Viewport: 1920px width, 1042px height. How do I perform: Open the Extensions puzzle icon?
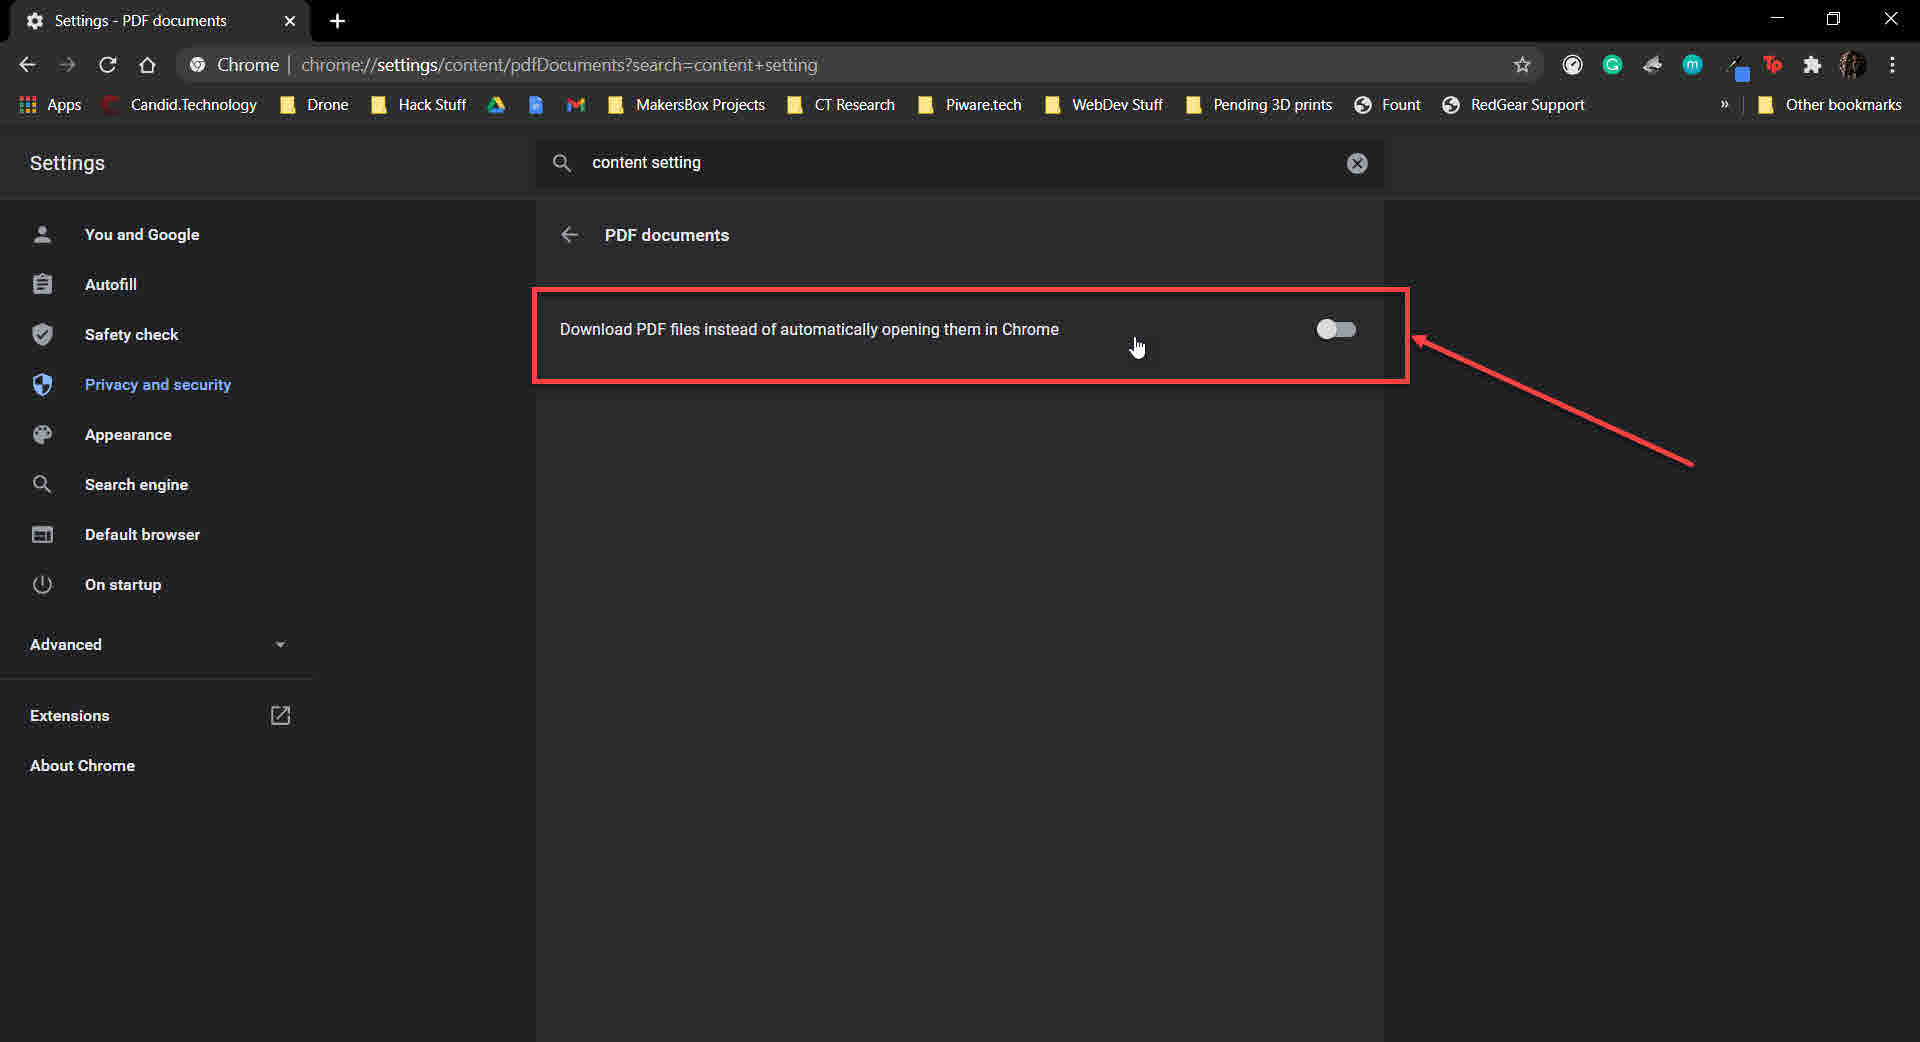[1812, 65]
